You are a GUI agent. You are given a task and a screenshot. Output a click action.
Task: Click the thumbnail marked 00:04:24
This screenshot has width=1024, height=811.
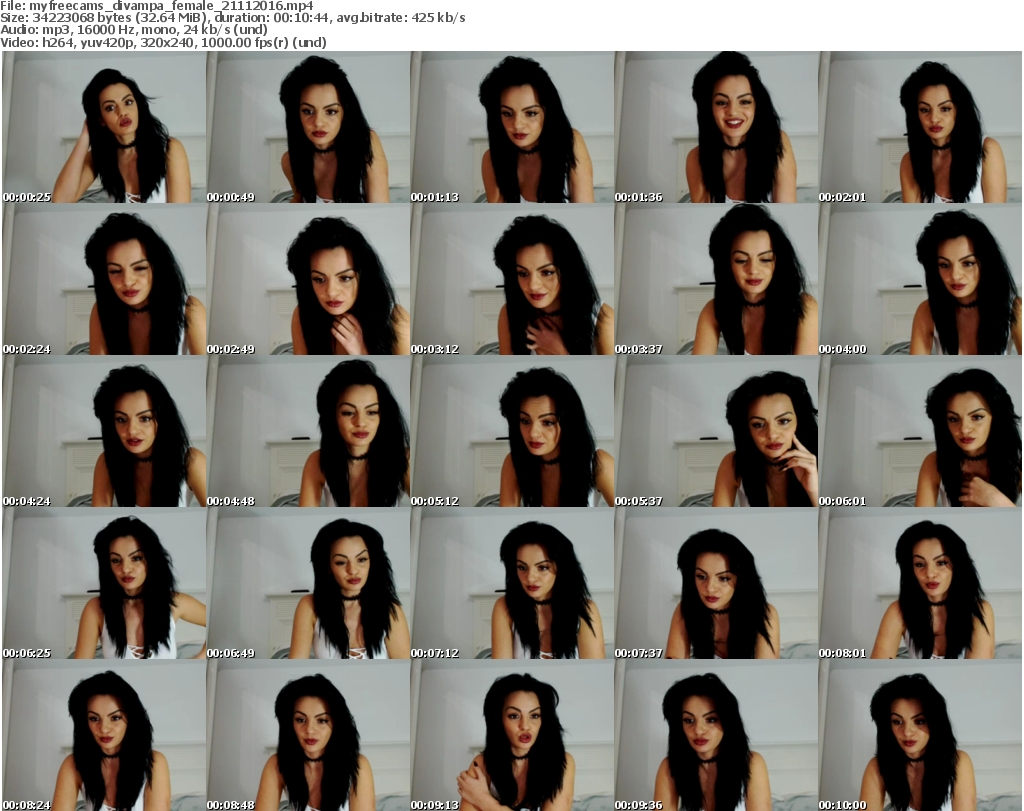[x=104, y=432]
